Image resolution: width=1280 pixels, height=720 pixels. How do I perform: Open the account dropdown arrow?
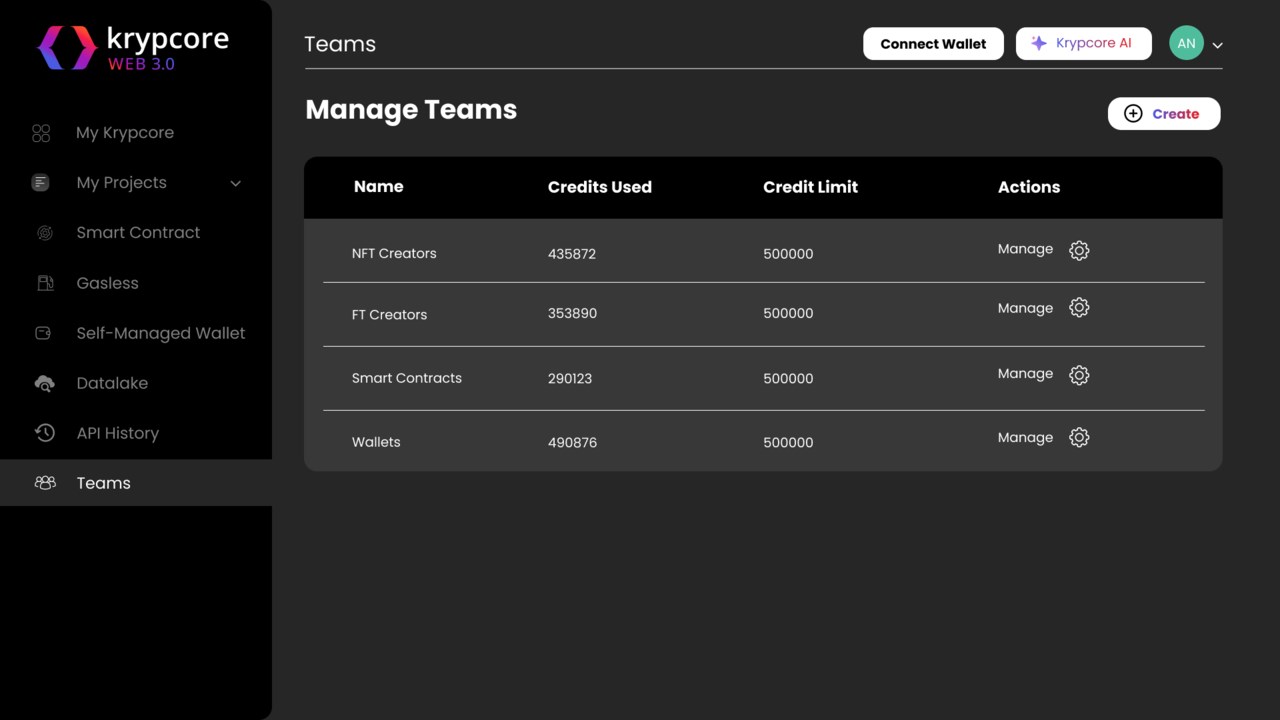pos(1218,45)
